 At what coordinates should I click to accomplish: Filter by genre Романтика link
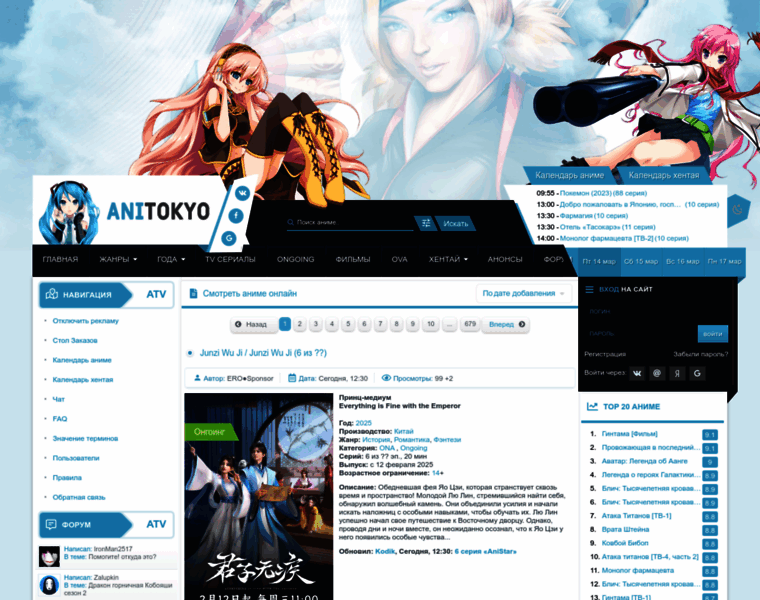pyautogui.click(x=412, y=440)
